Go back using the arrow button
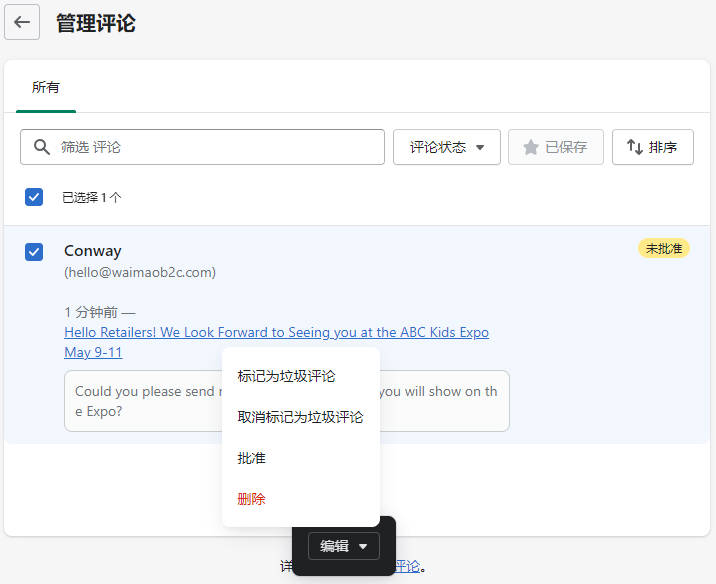 click(22, 22)
